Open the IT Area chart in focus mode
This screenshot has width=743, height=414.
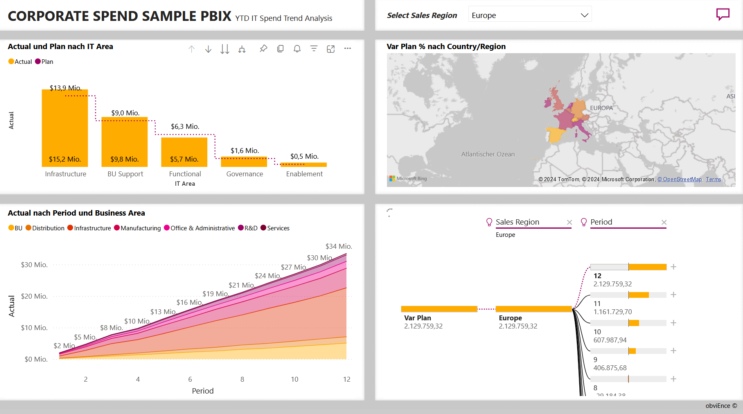click(x=331, y=49)
